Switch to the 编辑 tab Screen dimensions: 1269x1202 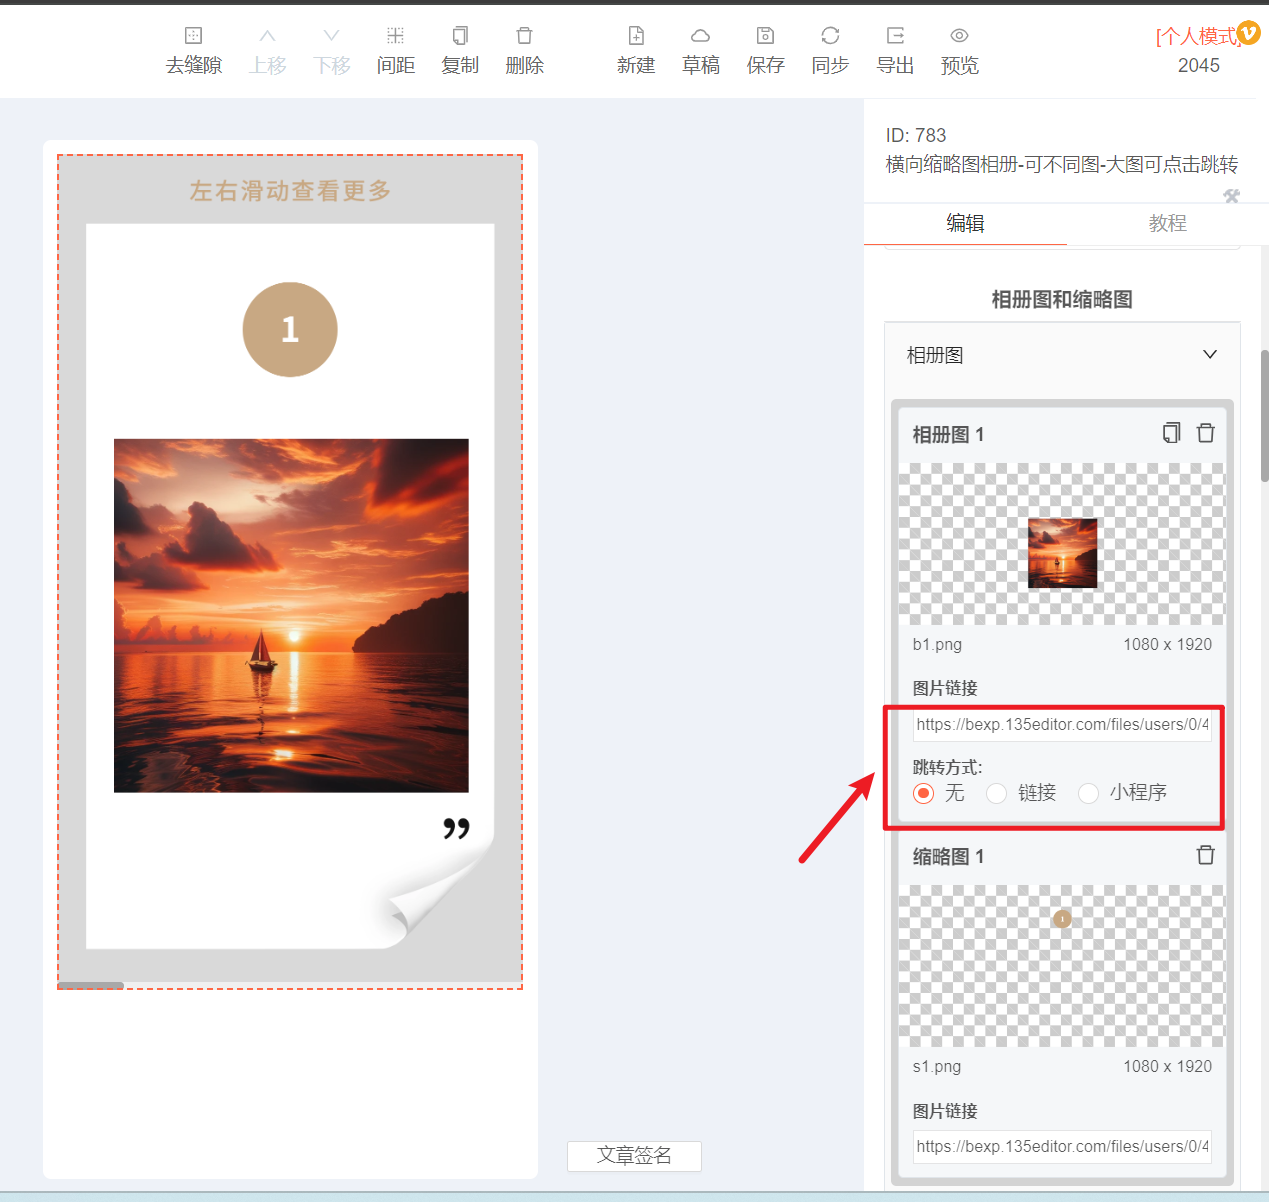965,223
